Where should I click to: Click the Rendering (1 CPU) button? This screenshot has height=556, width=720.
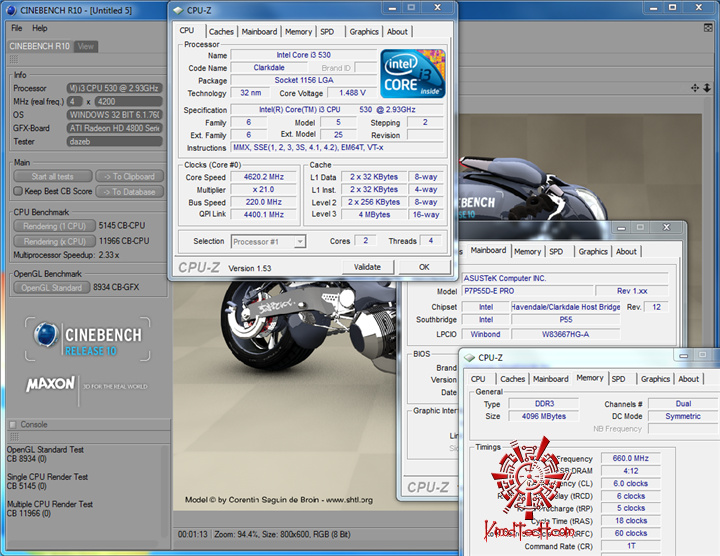(54, 226)
